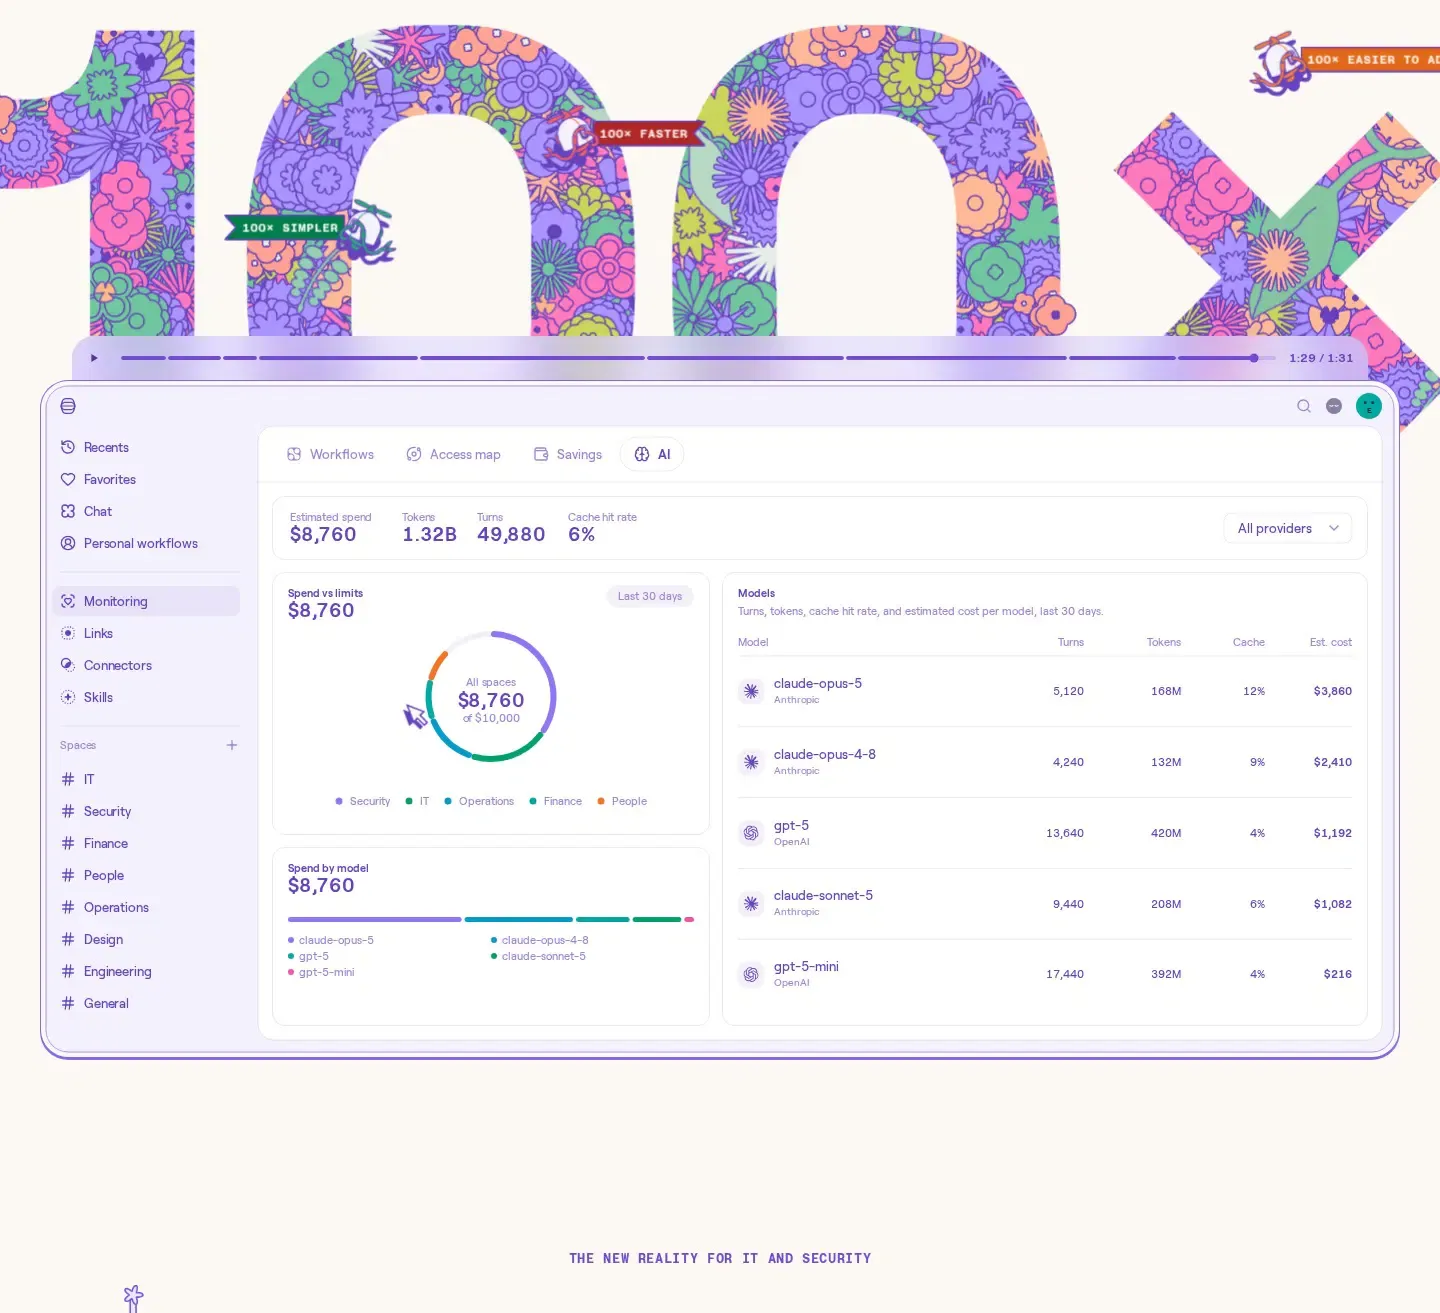Click the claude-opus-4-8 legend entry
The width and height of the screenshot is (1440, 1313).
click(x=540, y=940)
